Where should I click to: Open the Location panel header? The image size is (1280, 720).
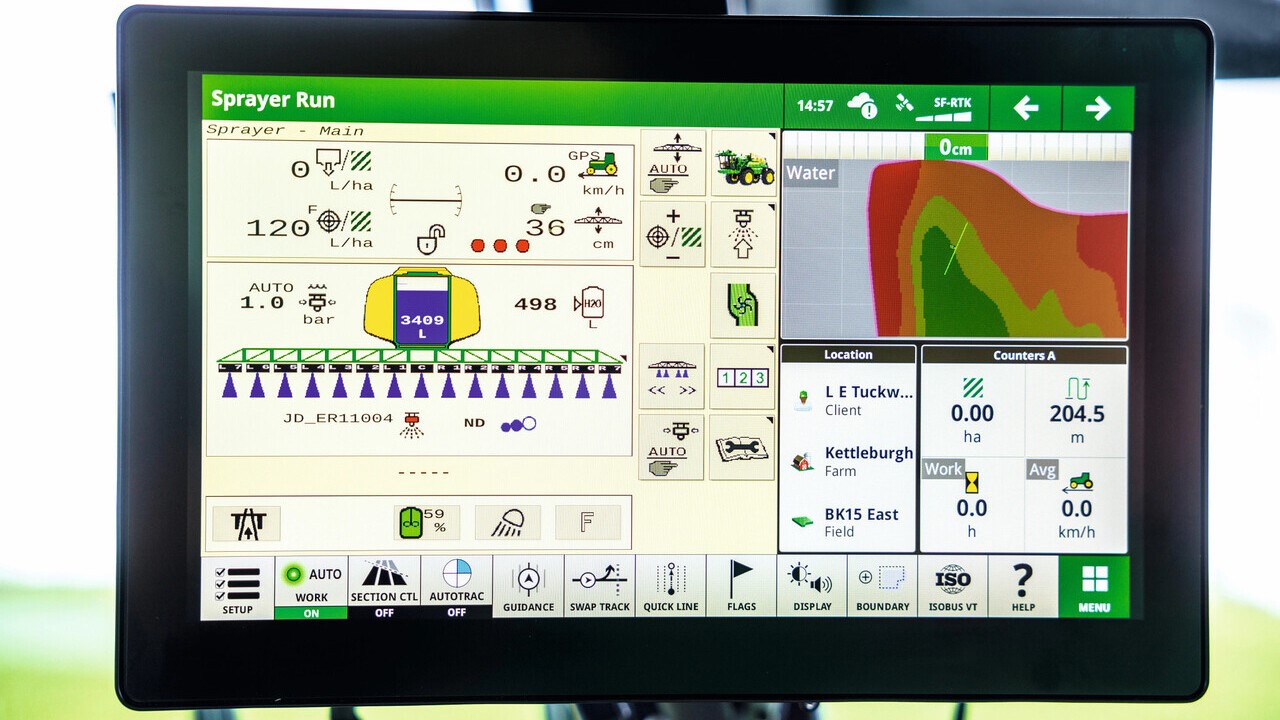point(848,355)
